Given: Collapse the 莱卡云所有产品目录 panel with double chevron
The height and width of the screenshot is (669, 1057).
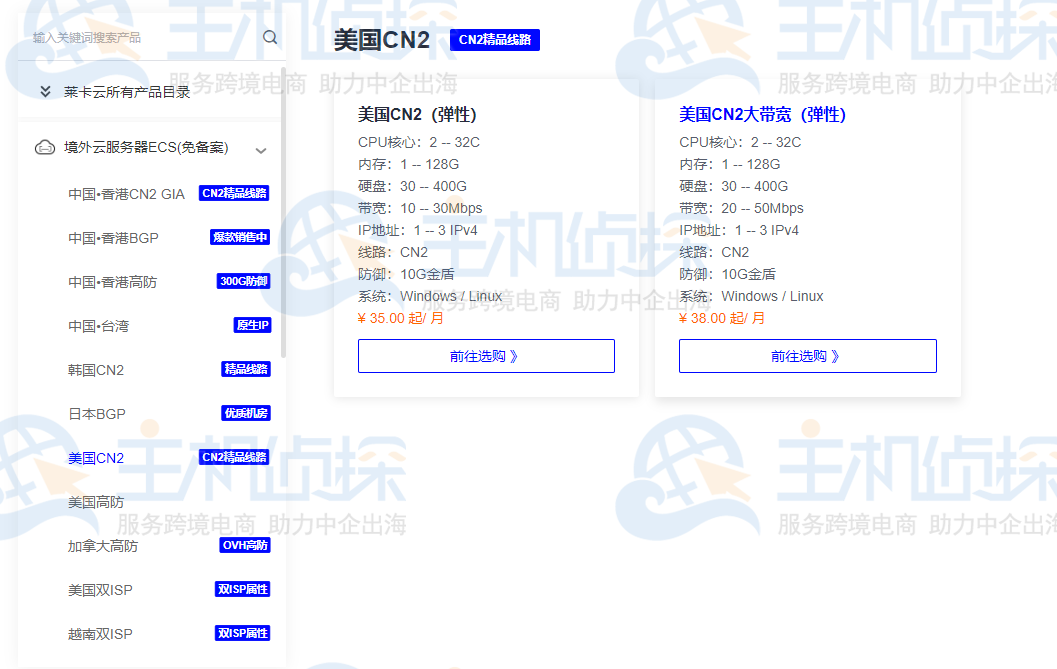Looking at the screenshot, I should pos(45,90).
